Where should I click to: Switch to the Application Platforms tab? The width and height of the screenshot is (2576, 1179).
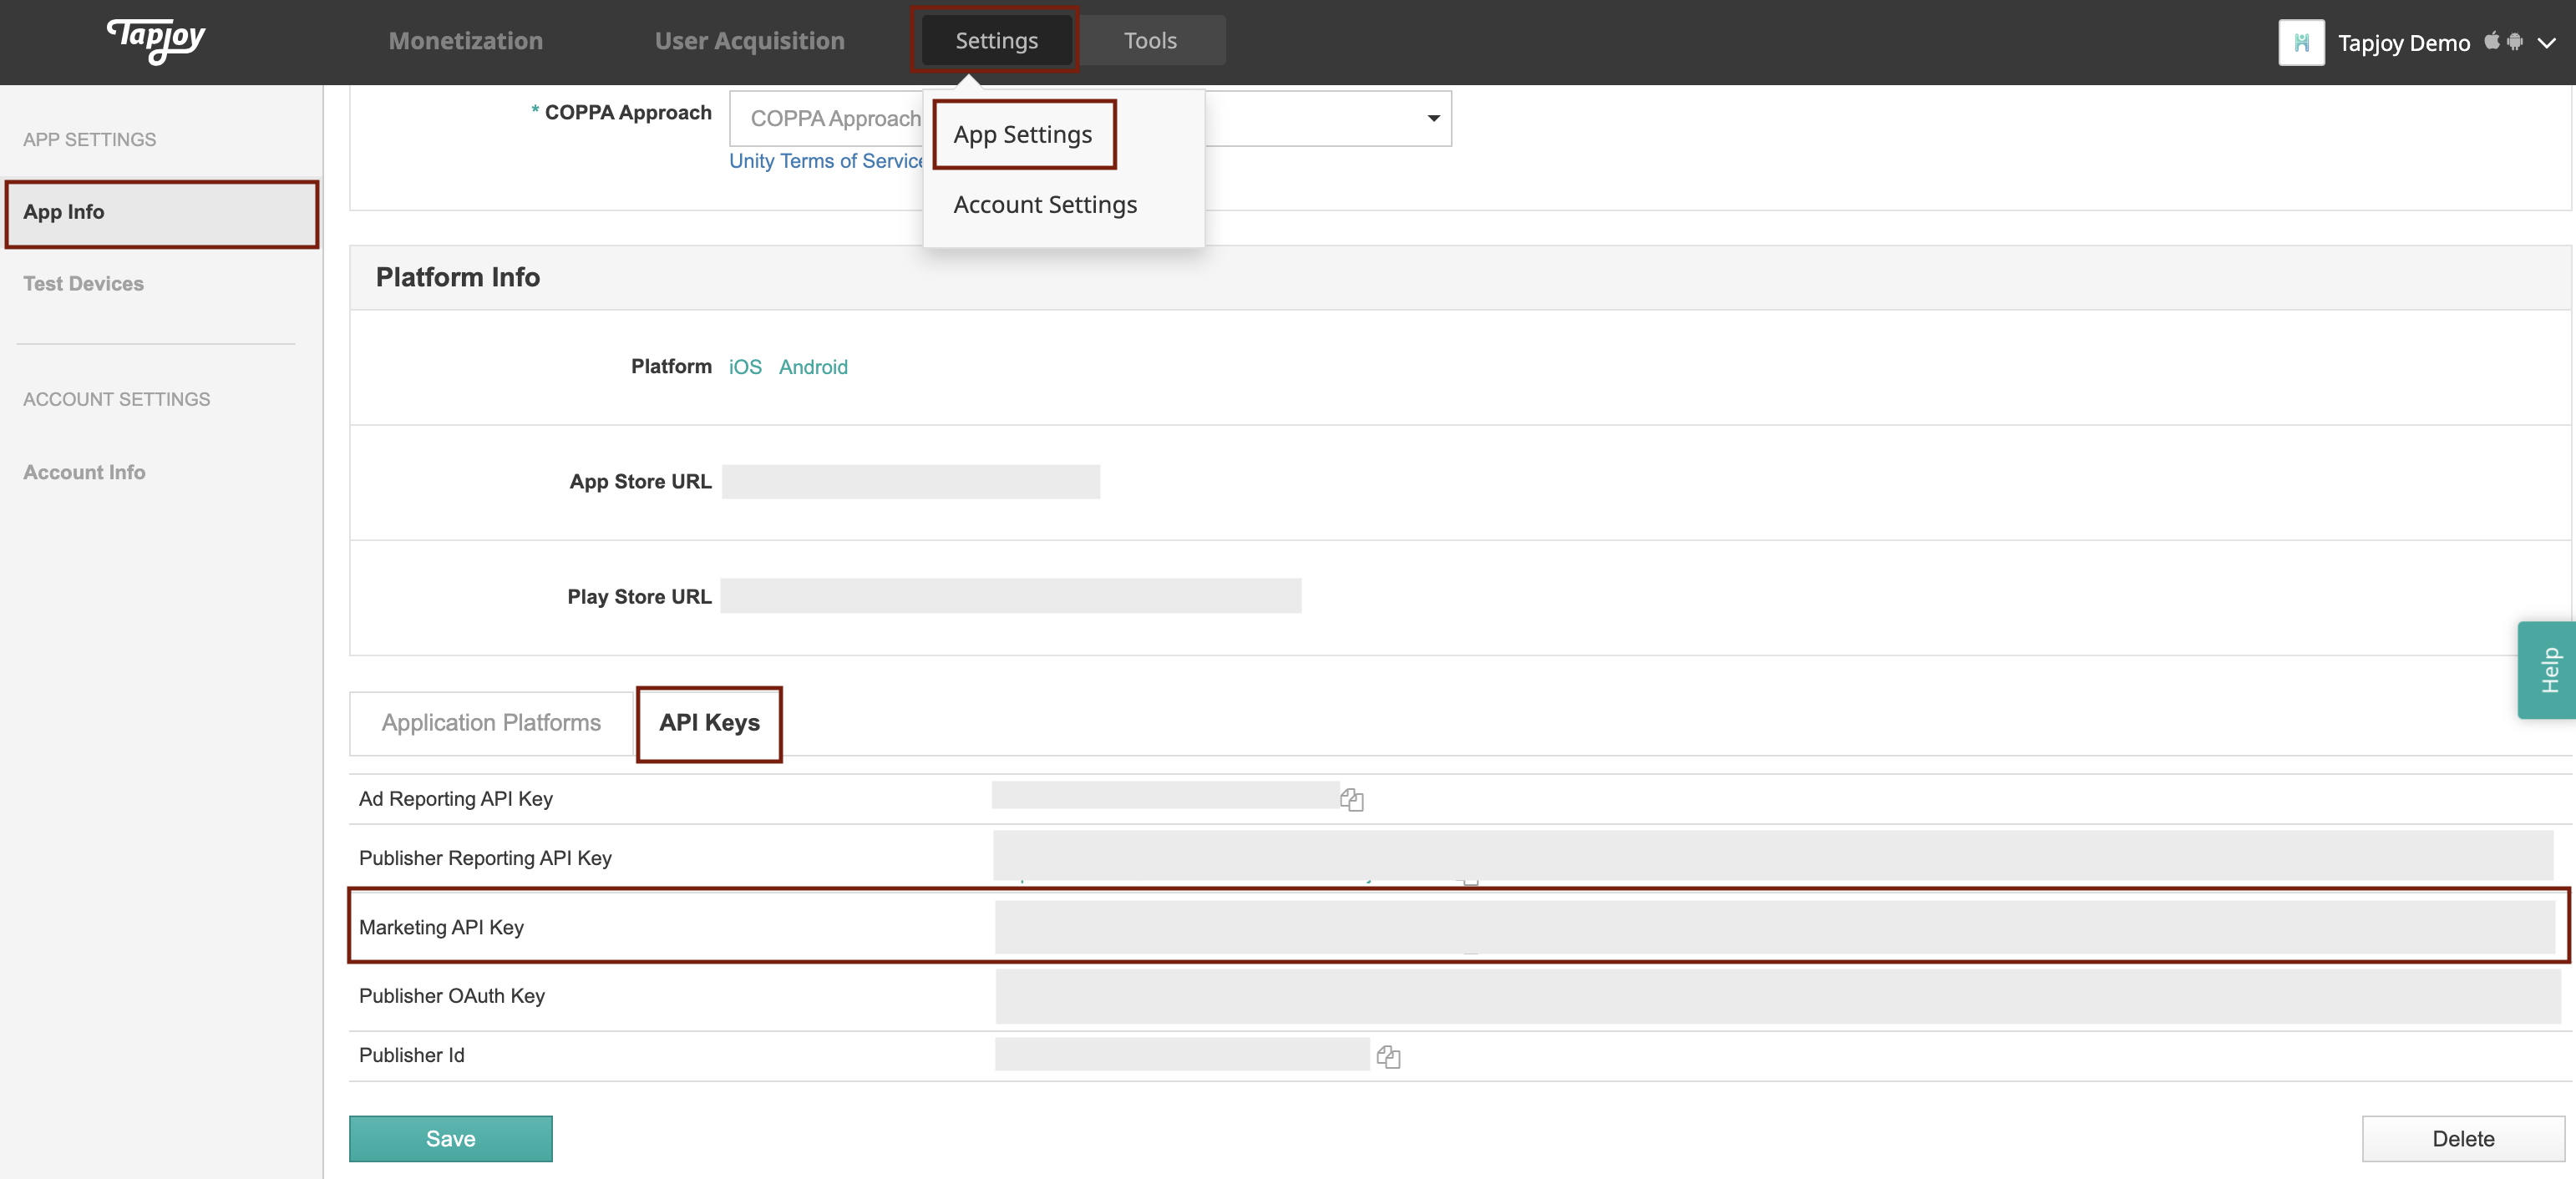tap(490, 722)
